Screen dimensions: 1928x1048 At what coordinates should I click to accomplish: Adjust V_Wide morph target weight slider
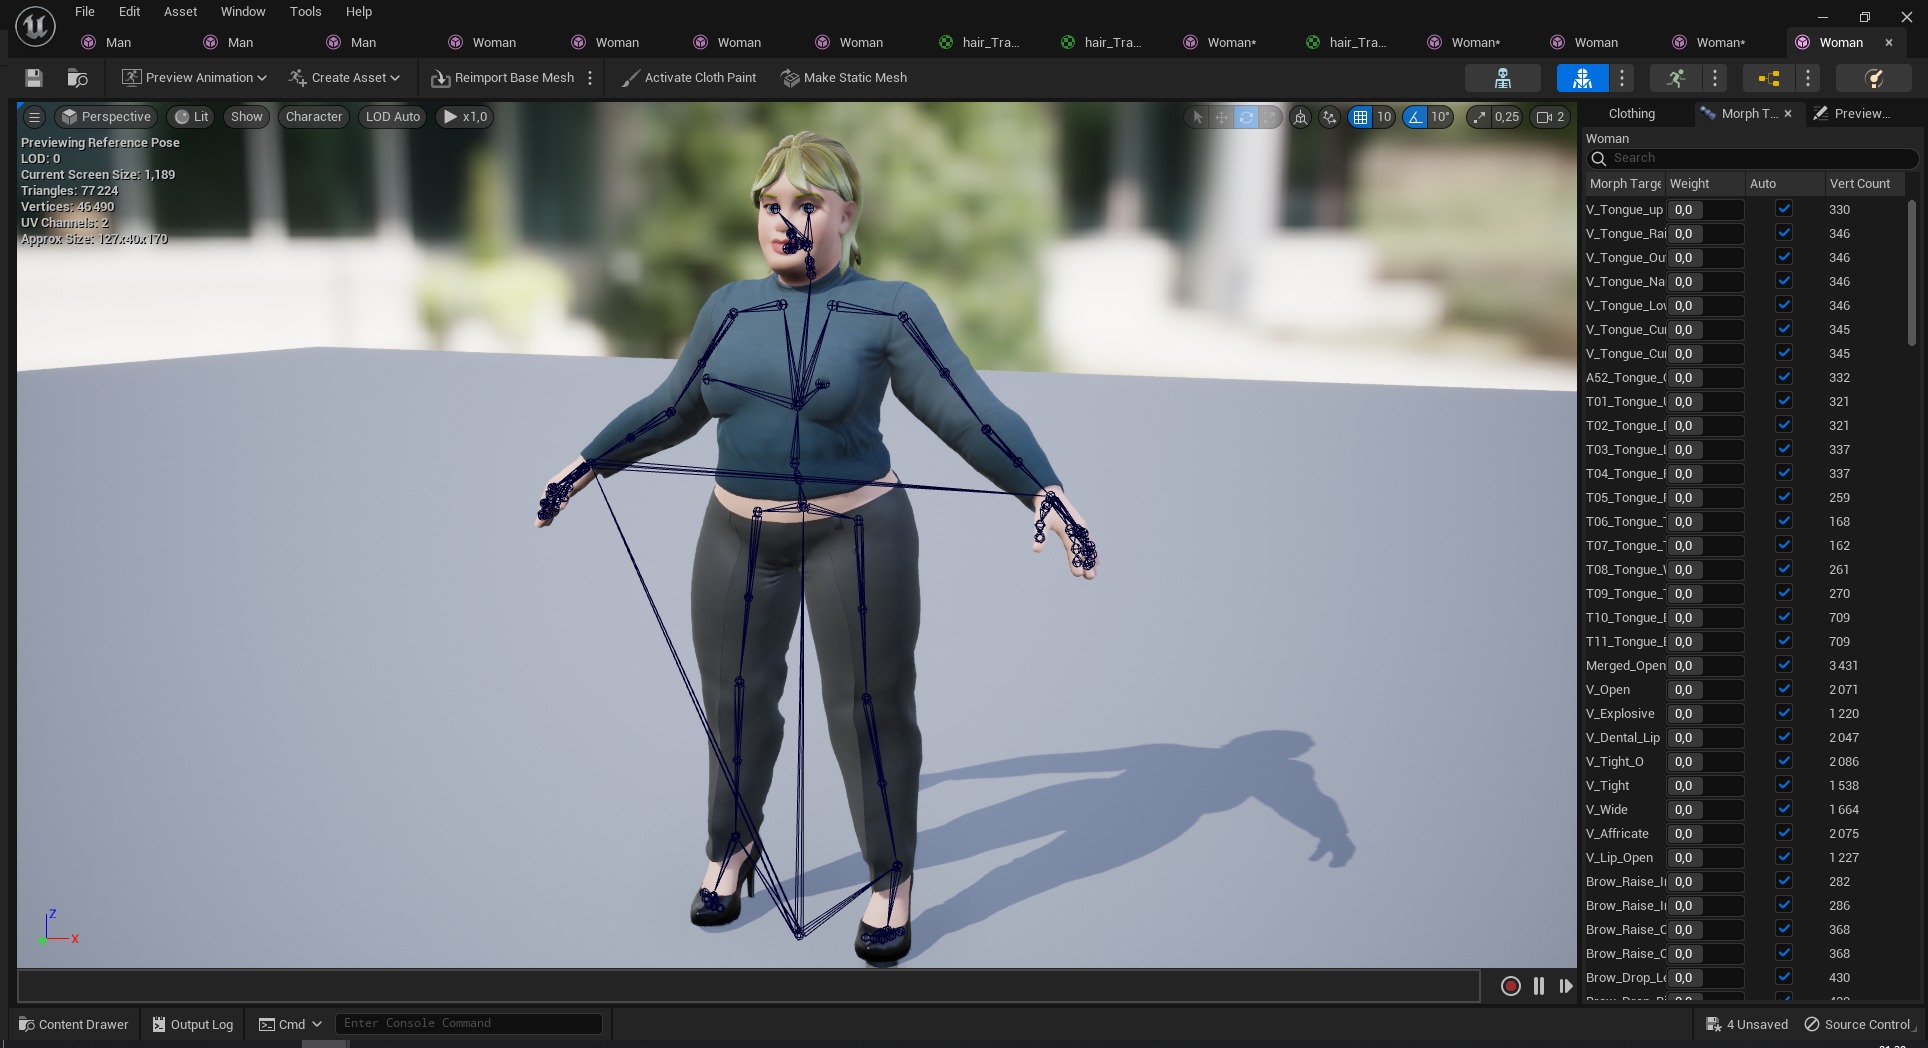1705,810
